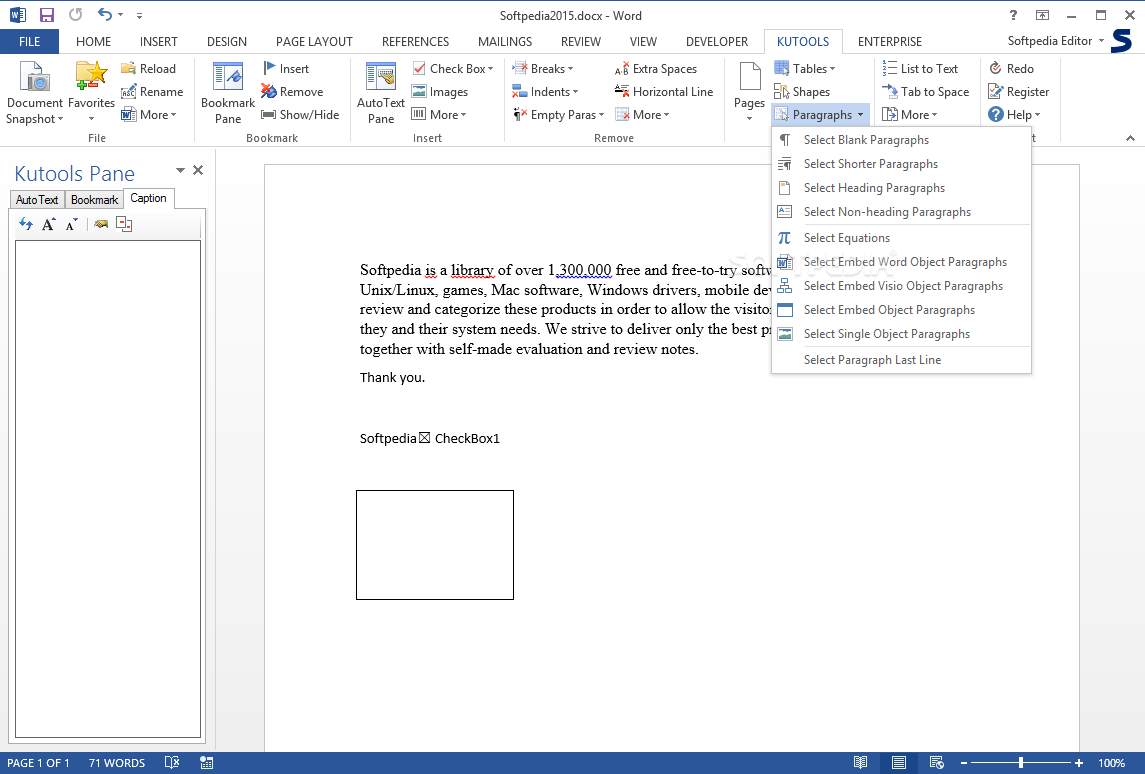Open the Document Snapshot tool
The width and height of the screenshot is (1145, 774).
pyautogui.click(x=34, y=93)
